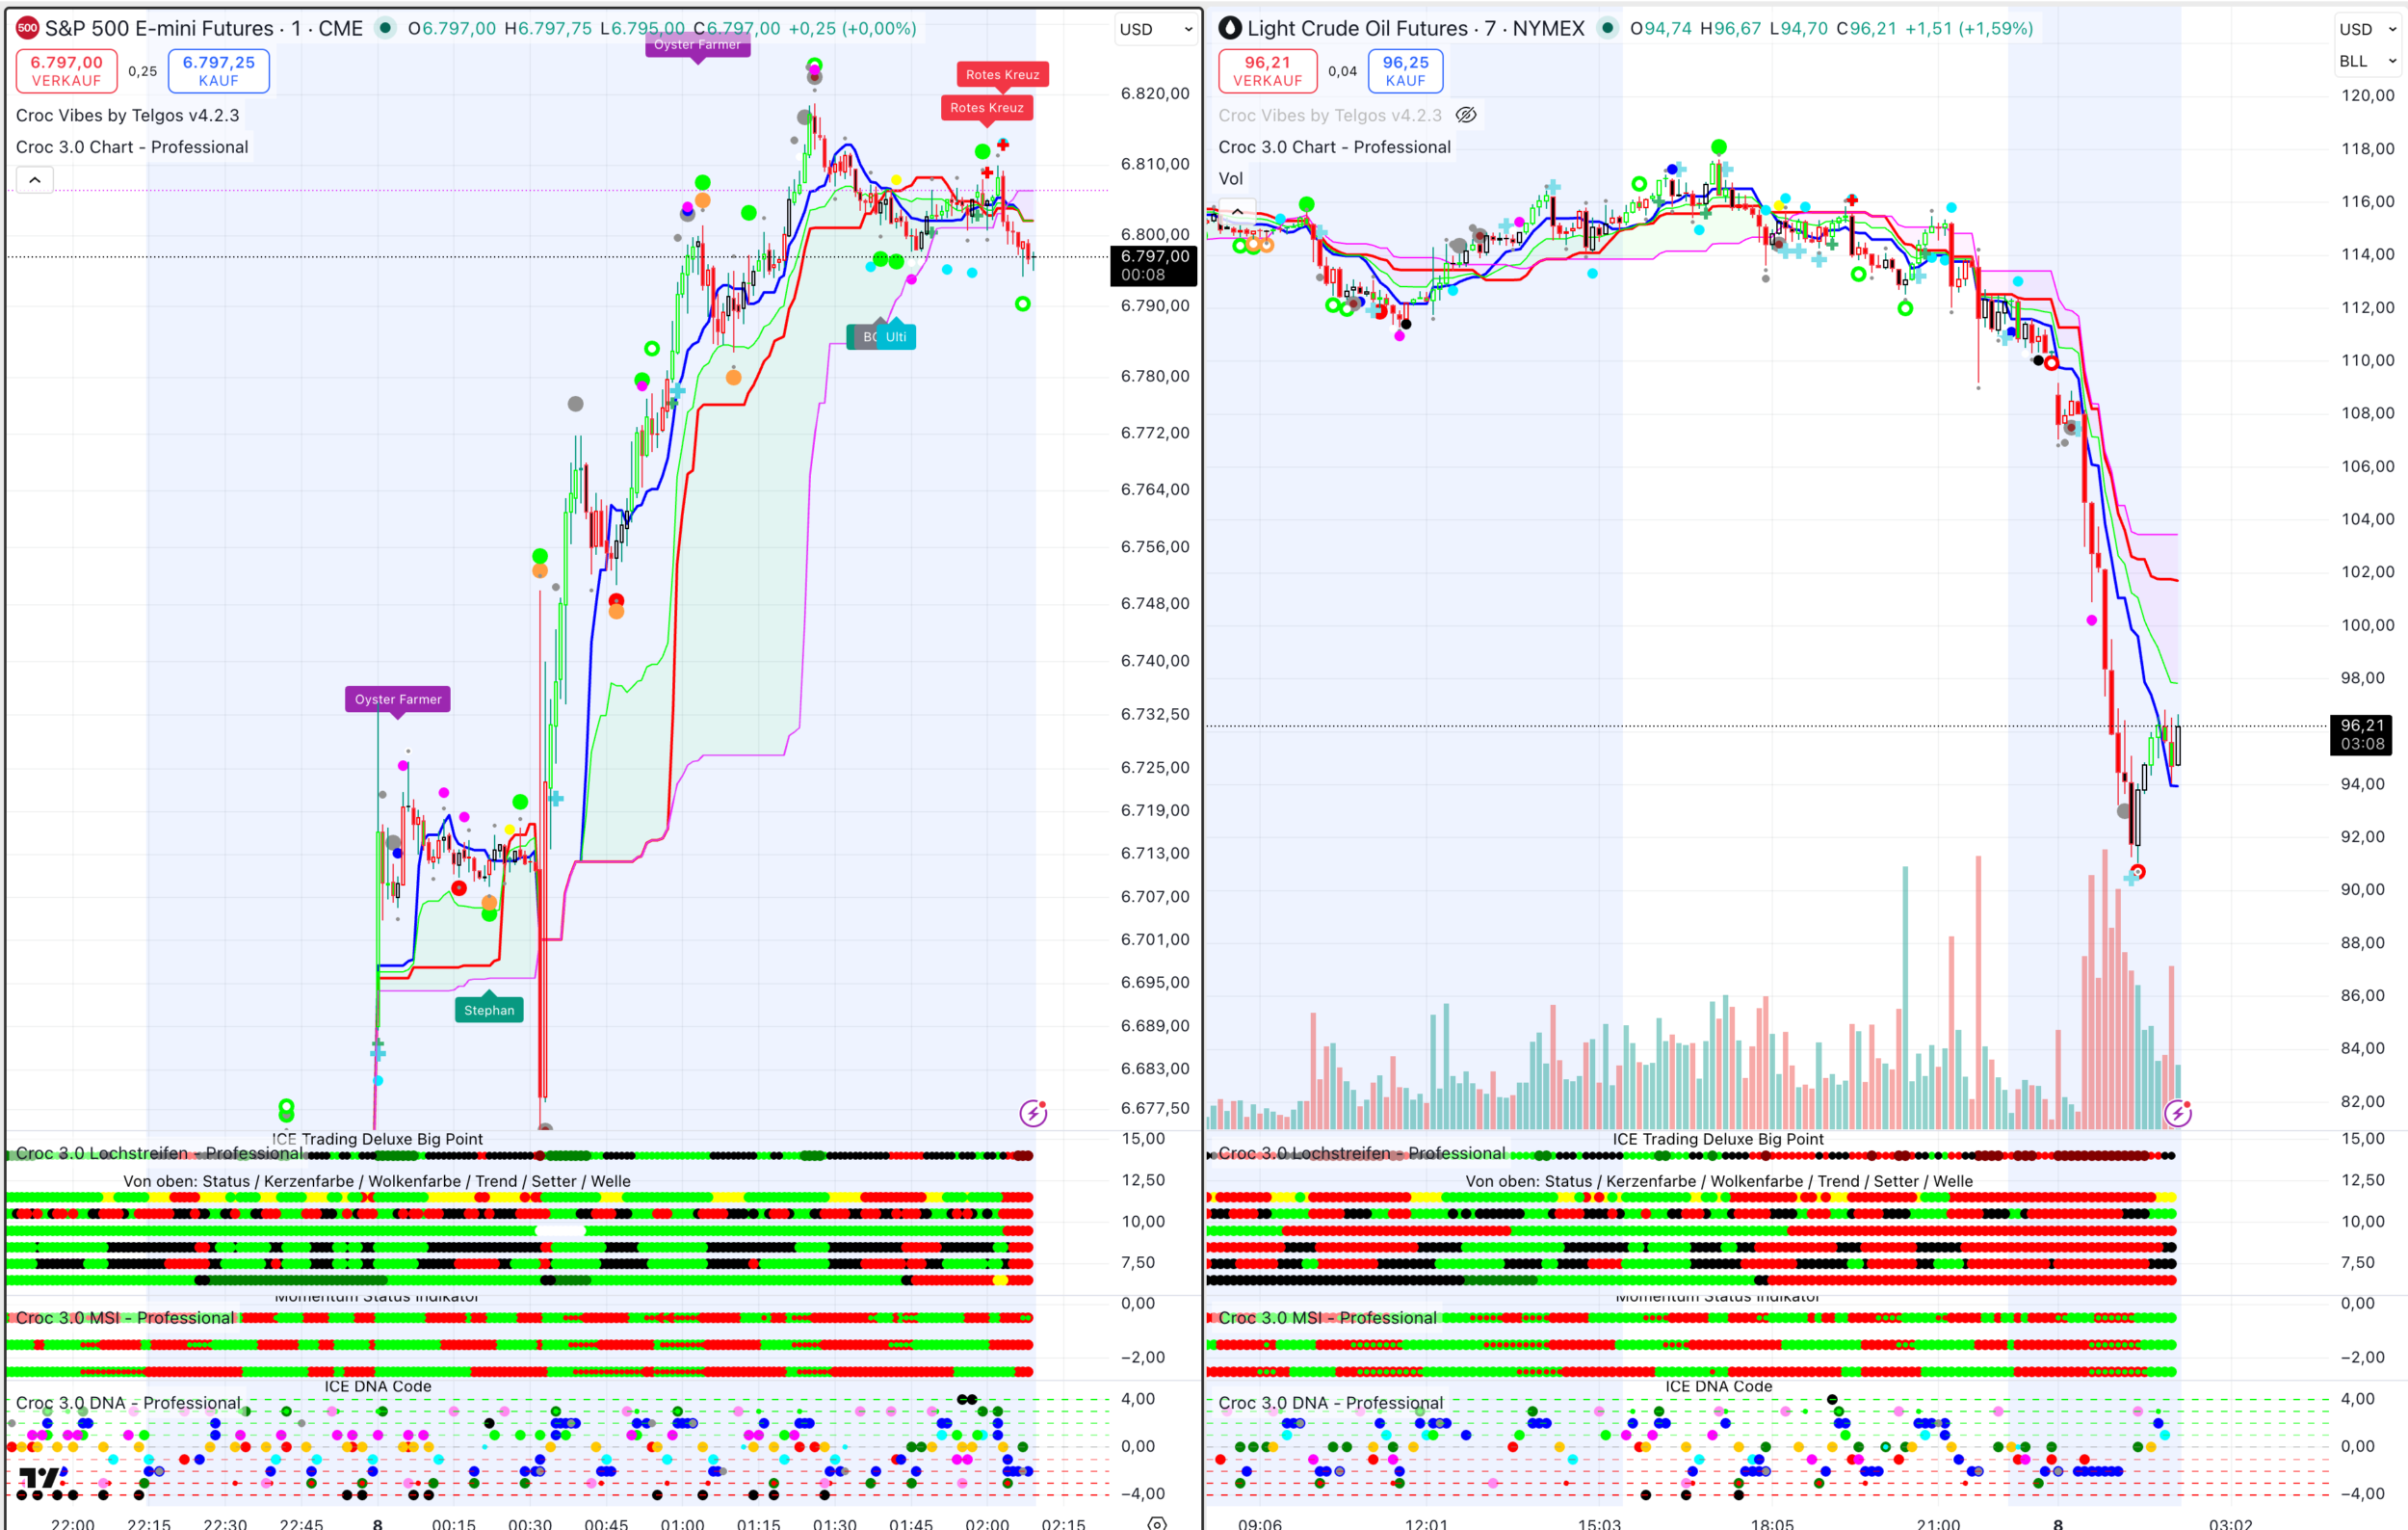2408x1530 pixels.
Task: Click the S&P 500 symbol logo icon
Action: (27, 28)
